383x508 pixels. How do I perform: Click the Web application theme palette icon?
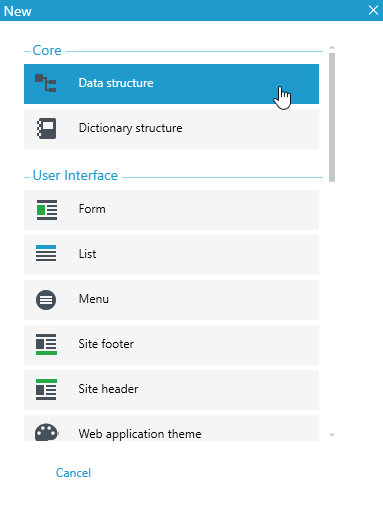coord(46,432)
